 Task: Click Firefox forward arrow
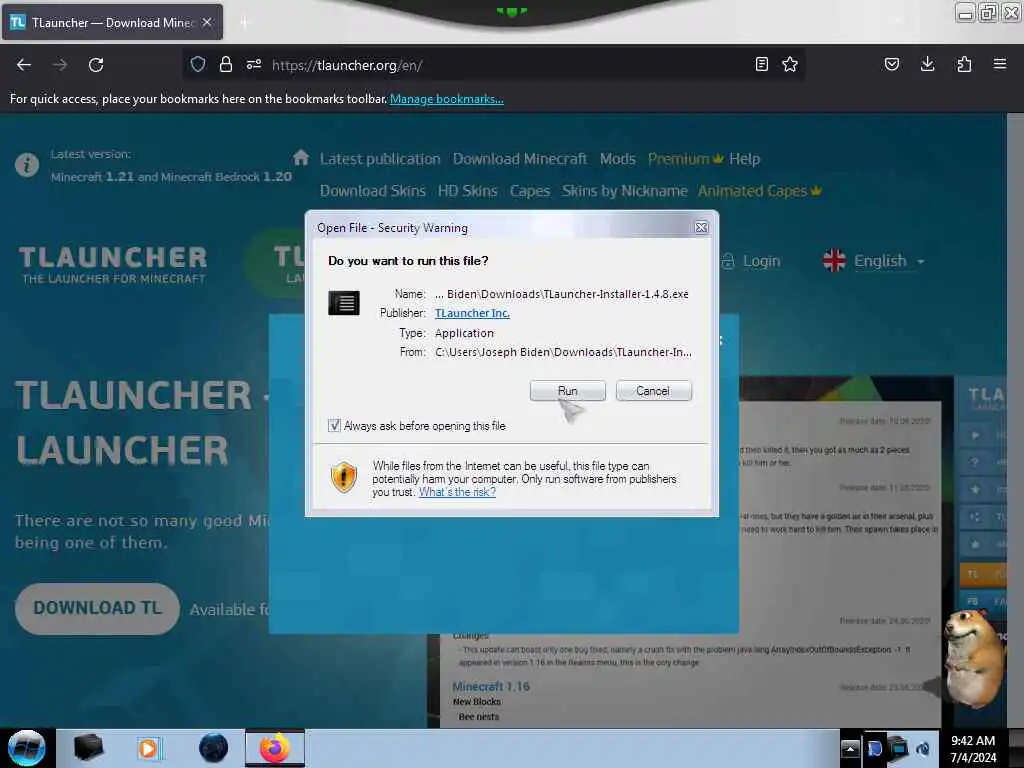[x=60, y=65]
